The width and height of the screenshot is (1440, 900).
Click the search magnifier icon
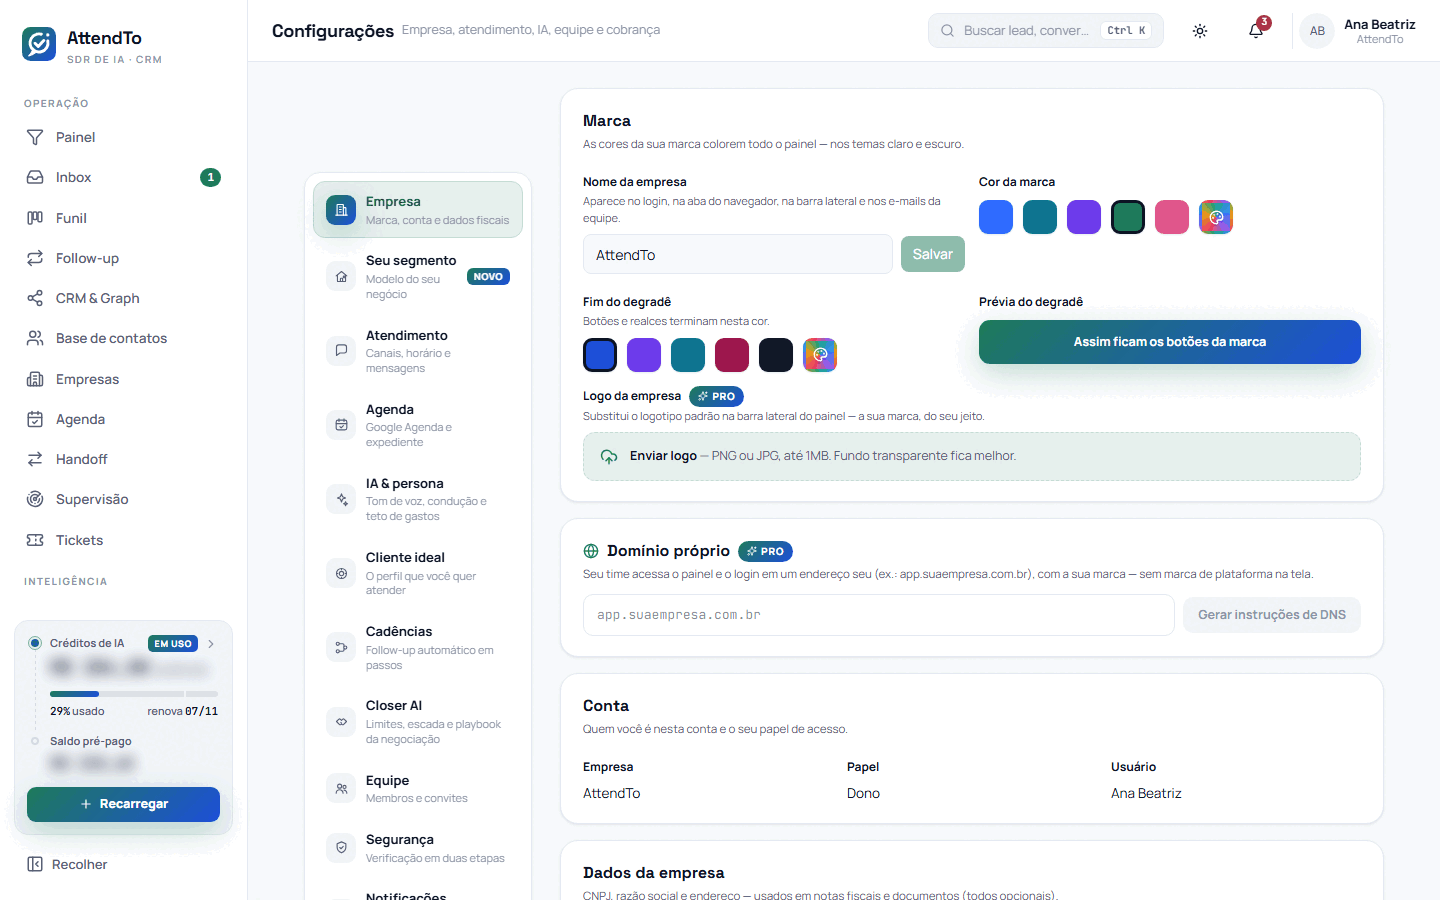947,31
